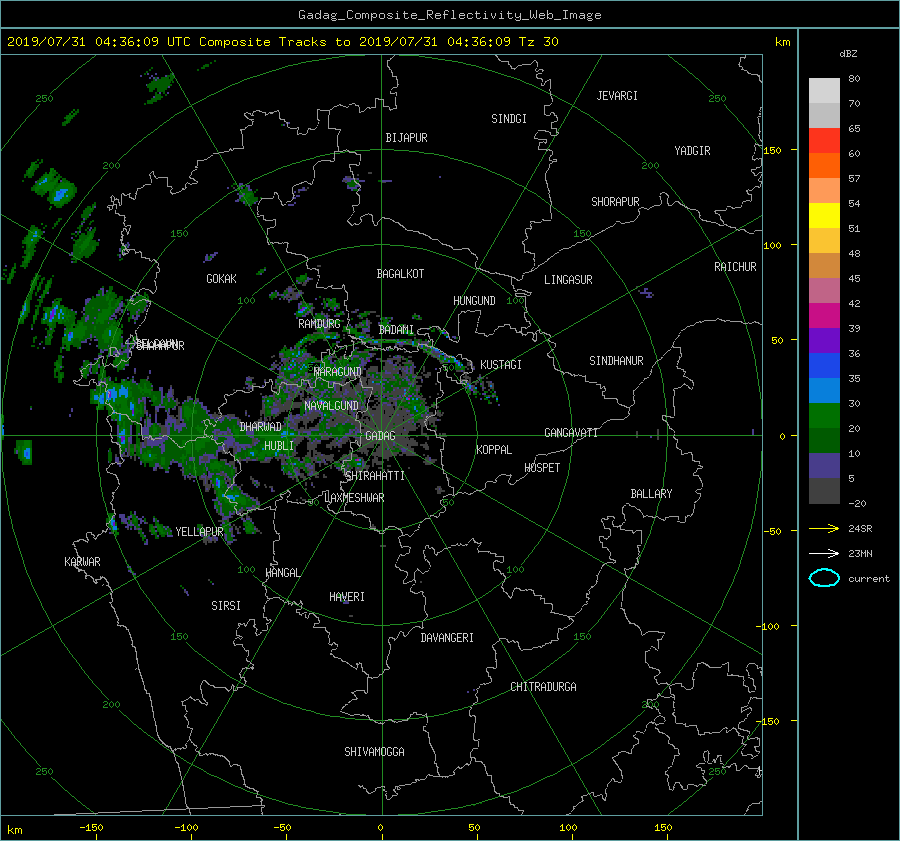
Task: Select the GANGAVATI label
Action: click(571, 433)
